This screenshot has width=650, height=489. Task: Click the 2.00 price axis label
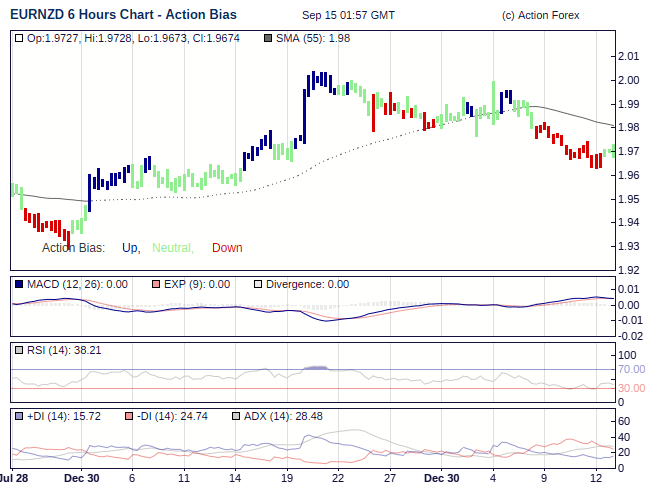point(628,80)
